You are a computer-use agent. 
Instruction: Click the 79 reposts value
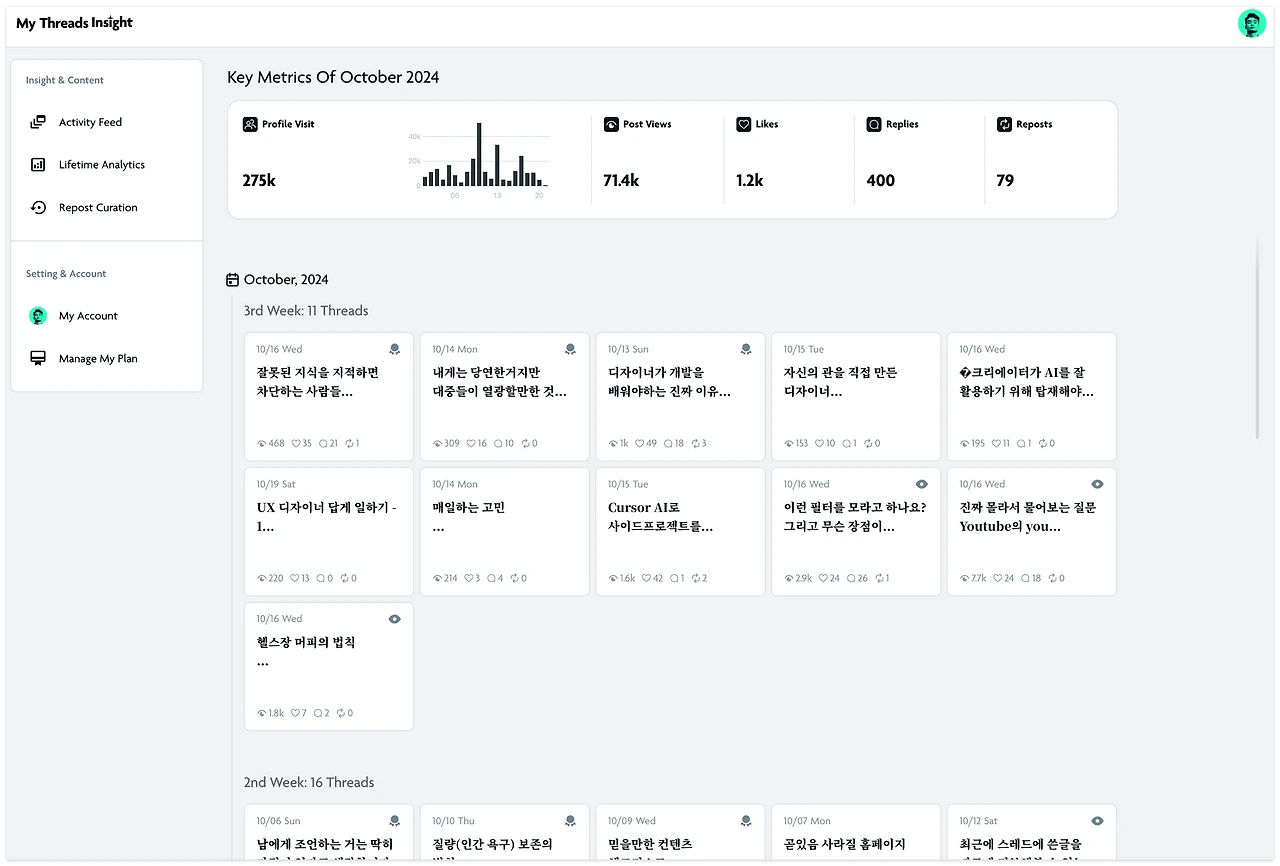[1005, 181]
